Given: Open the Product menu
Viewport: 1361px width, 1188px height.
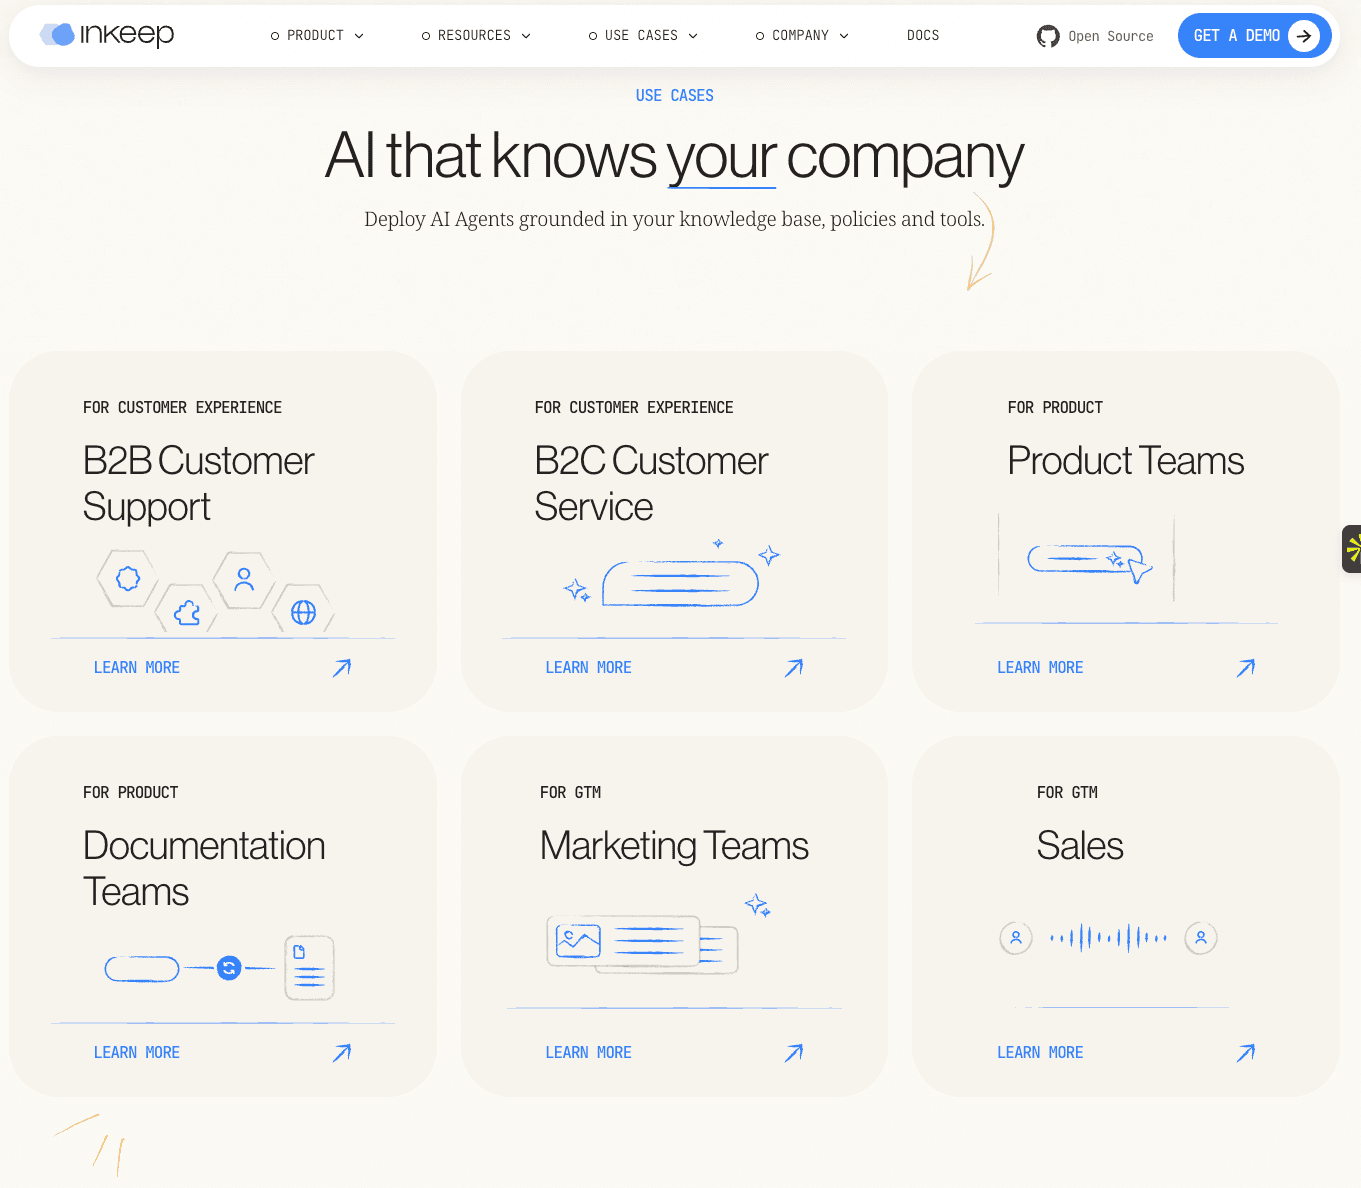Looking at the screenshot, I should pyautogui.click(x=316, y=35).
